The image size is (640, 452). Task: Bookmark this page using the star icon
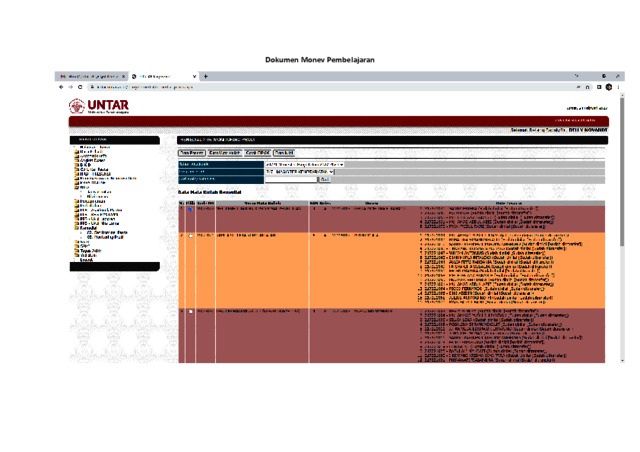(x=587, y=87)
